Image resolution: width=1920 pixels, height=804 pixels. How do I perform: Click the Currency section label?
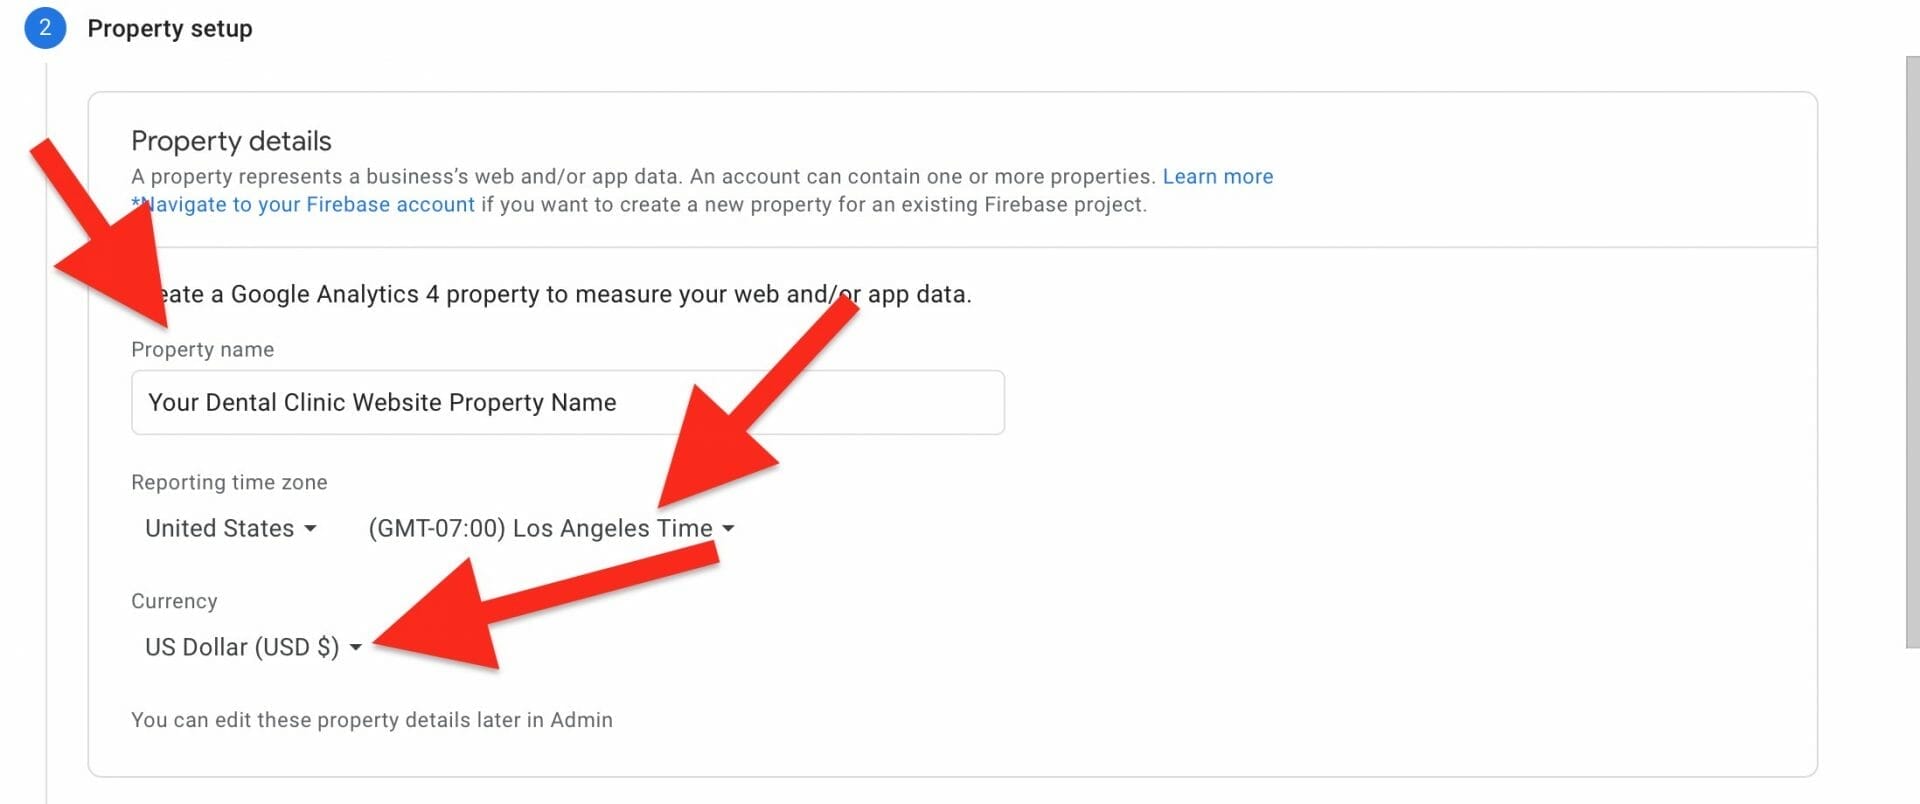click(x=174, y=601)
